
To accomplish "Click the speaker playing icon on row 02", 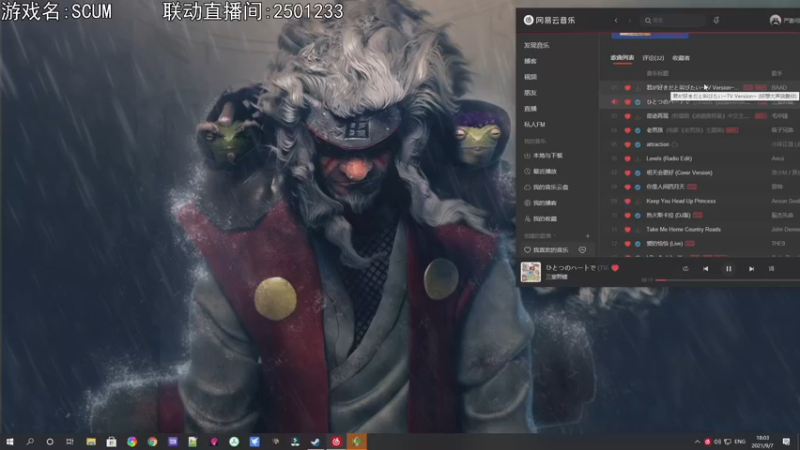I will tap(615, 102).
